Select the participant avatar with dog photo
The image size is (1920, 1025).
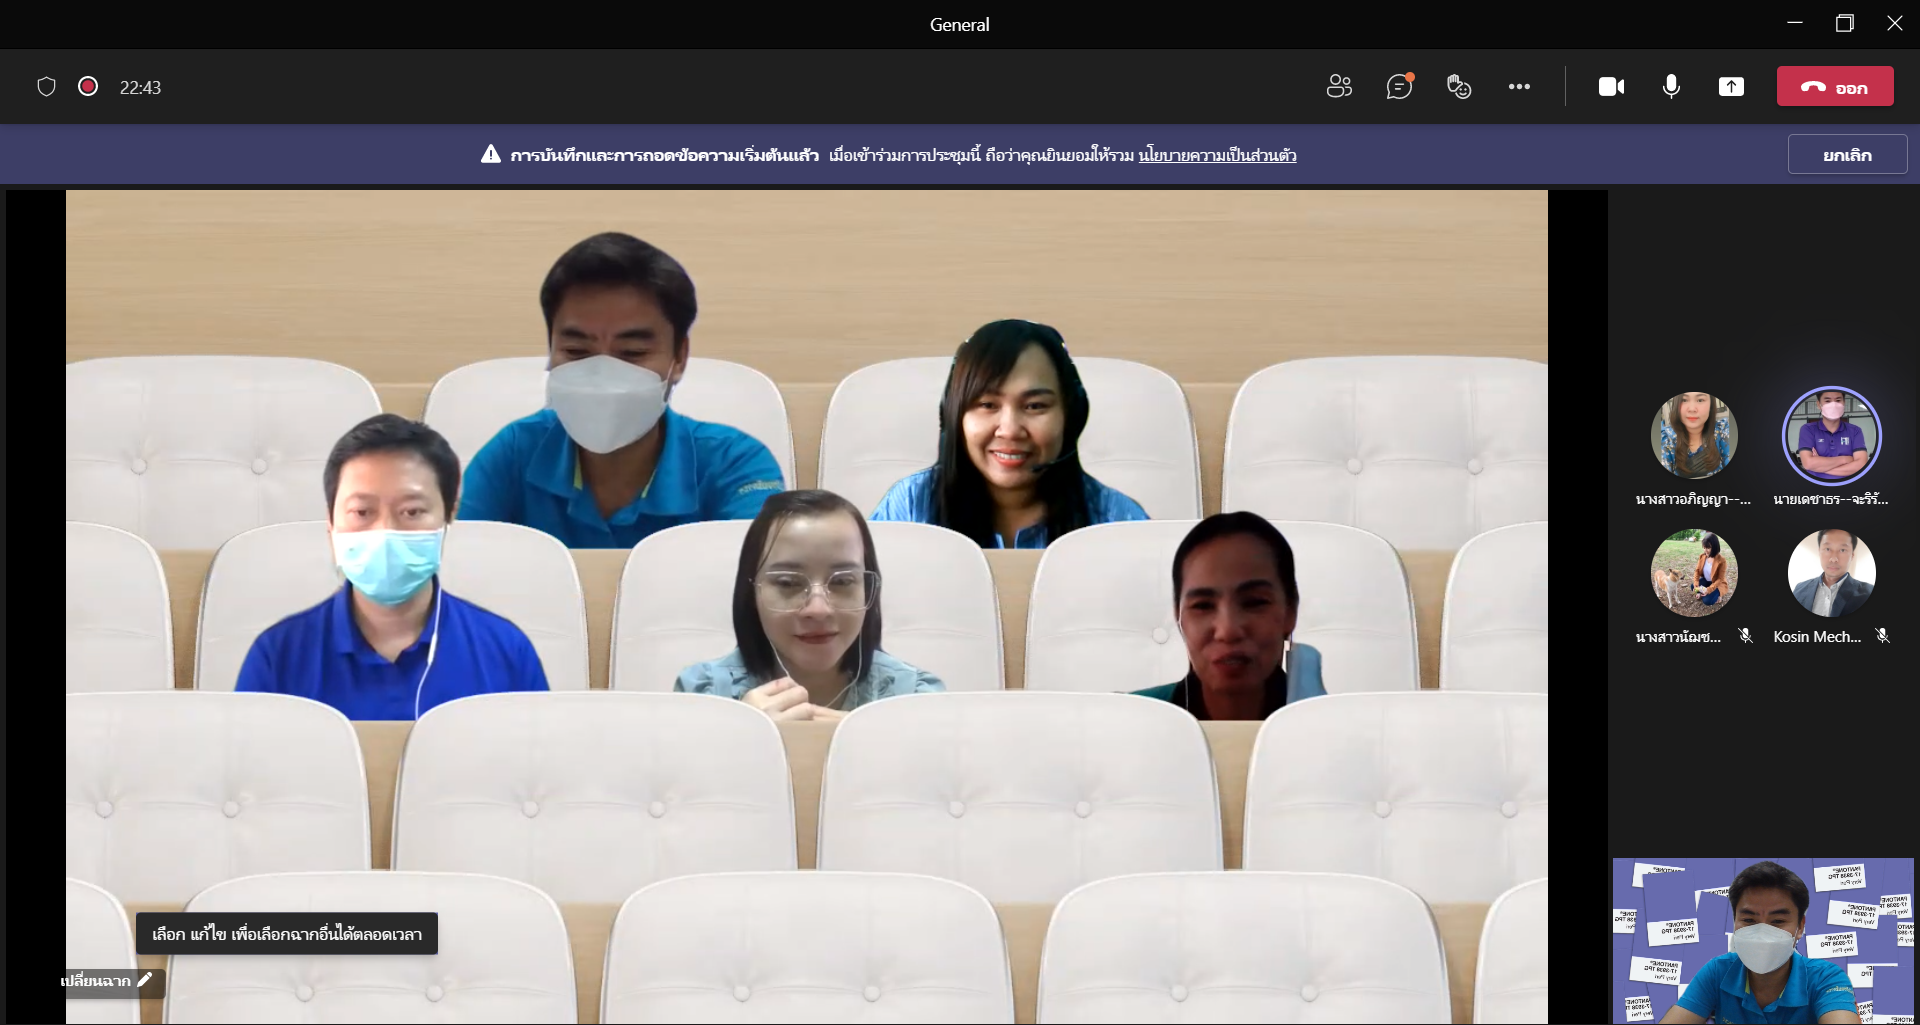coord(1694,573)
